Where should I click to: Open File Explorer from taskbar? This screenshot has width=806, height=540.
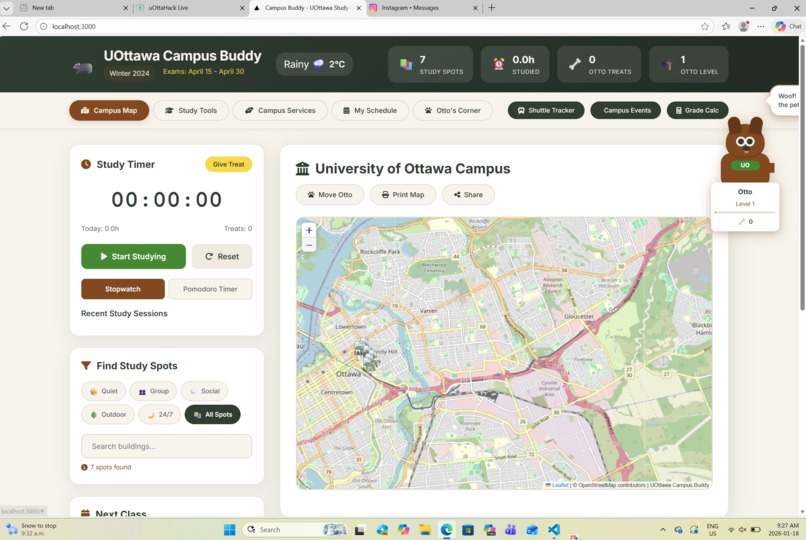425,530
